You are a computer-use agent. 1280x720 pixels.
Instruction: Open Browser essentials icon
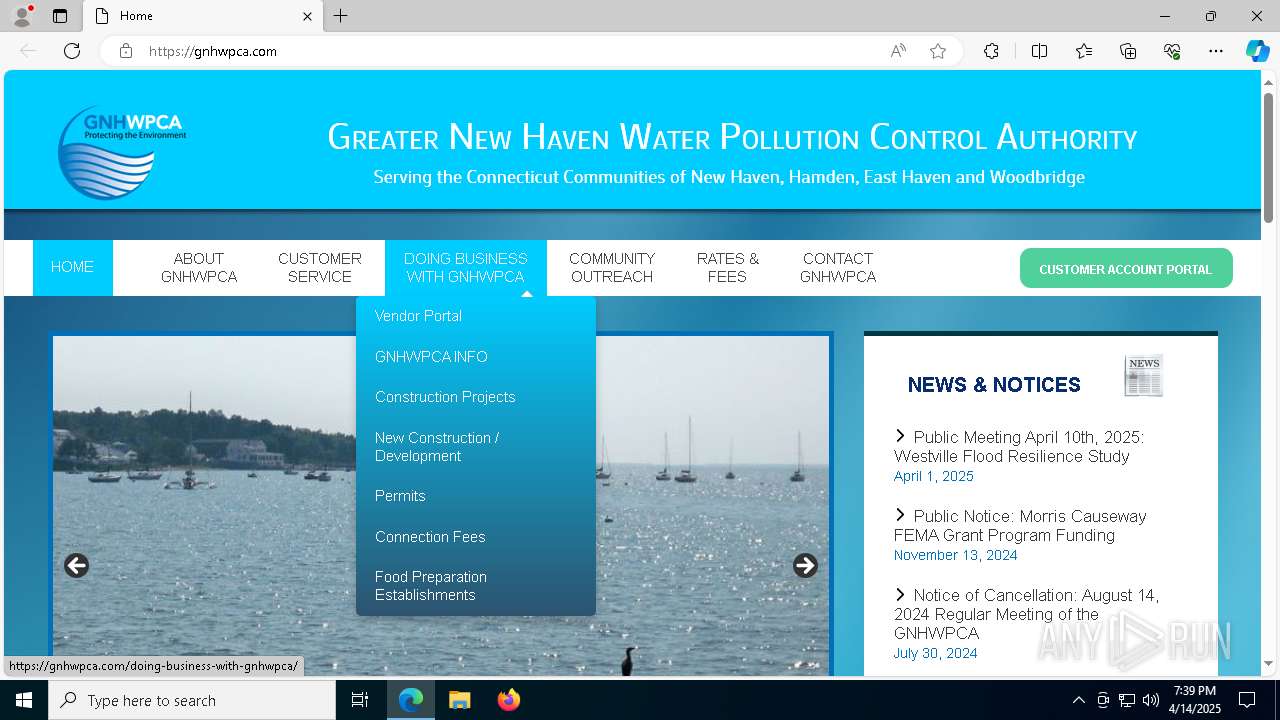1172,51
